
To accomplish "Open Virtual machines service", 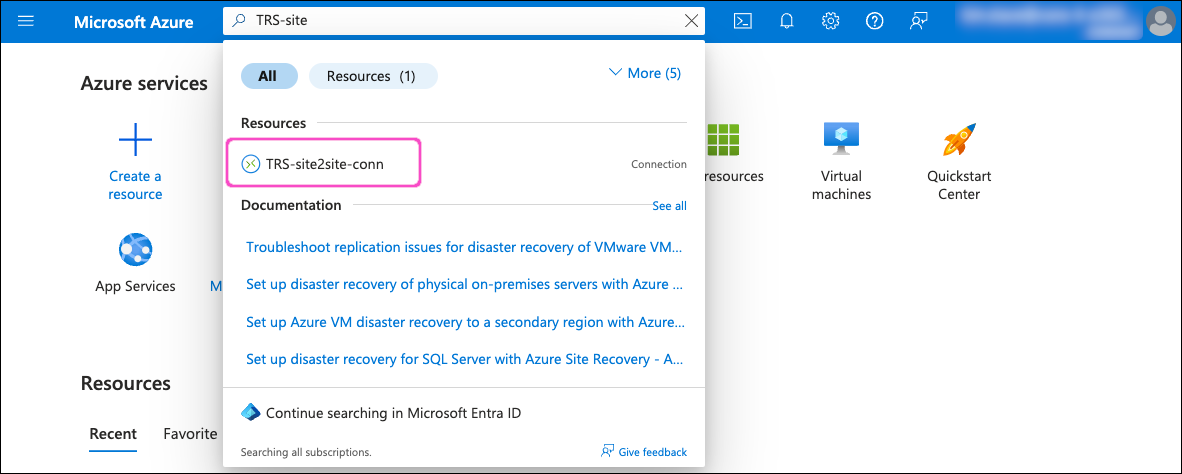I will 841,140.
